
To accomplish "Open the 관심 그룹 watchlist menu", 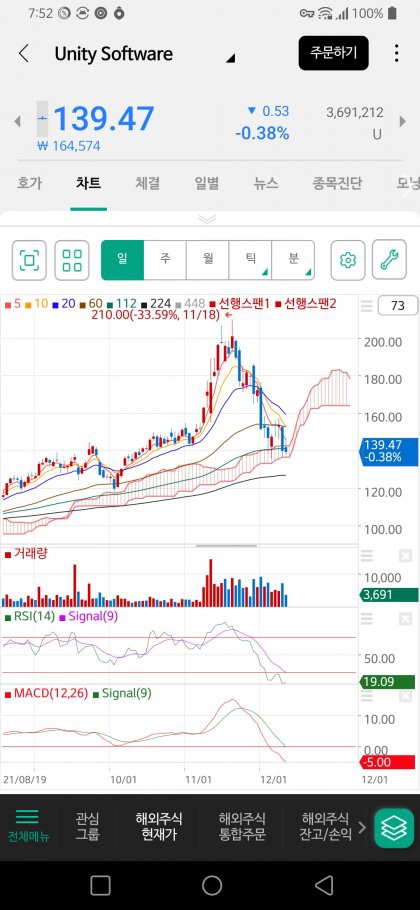I will (x=86, y=826).
